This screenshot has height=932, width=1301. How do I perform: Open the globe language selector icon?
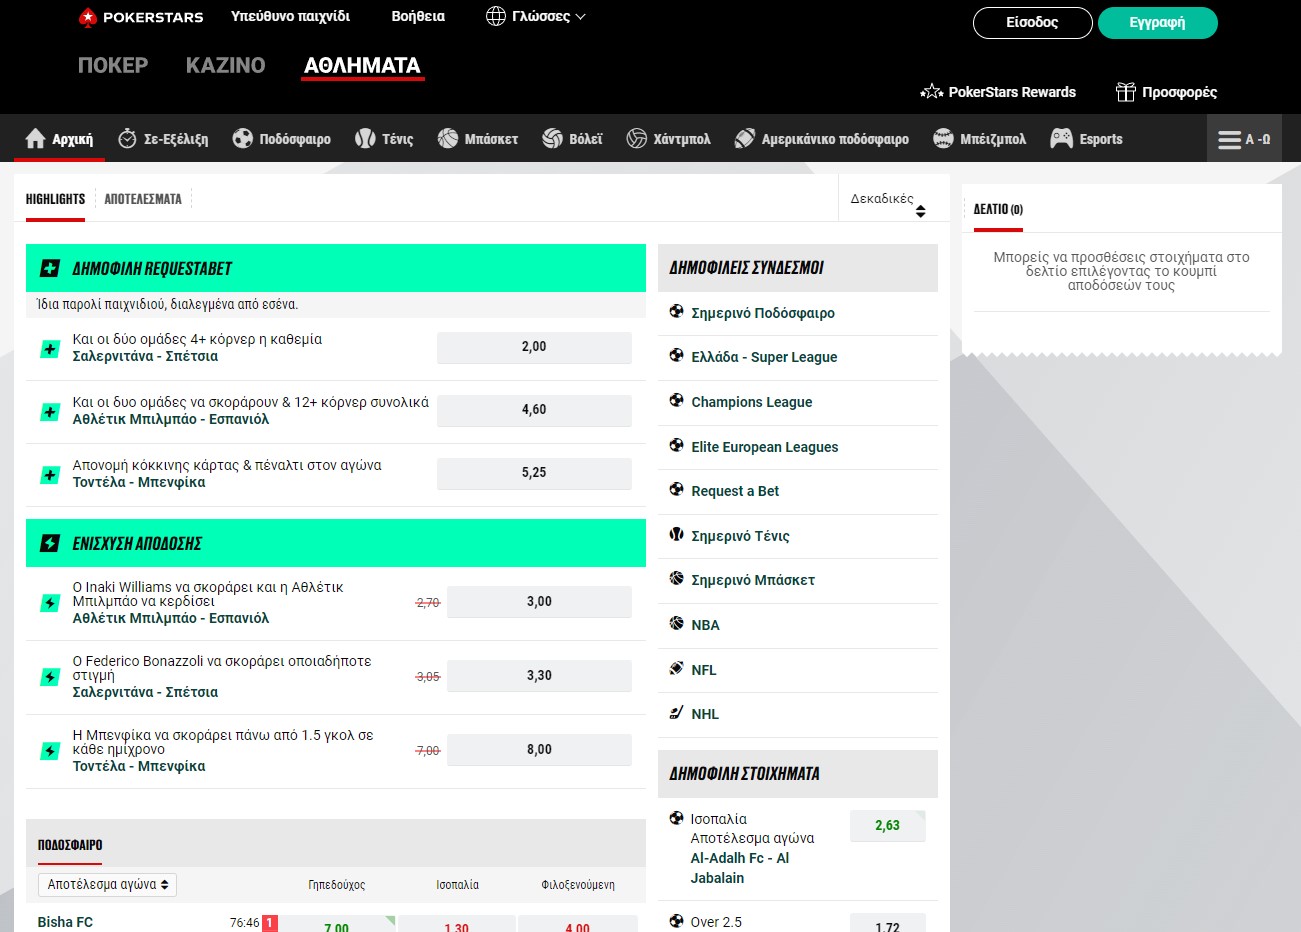pos(496,16)
